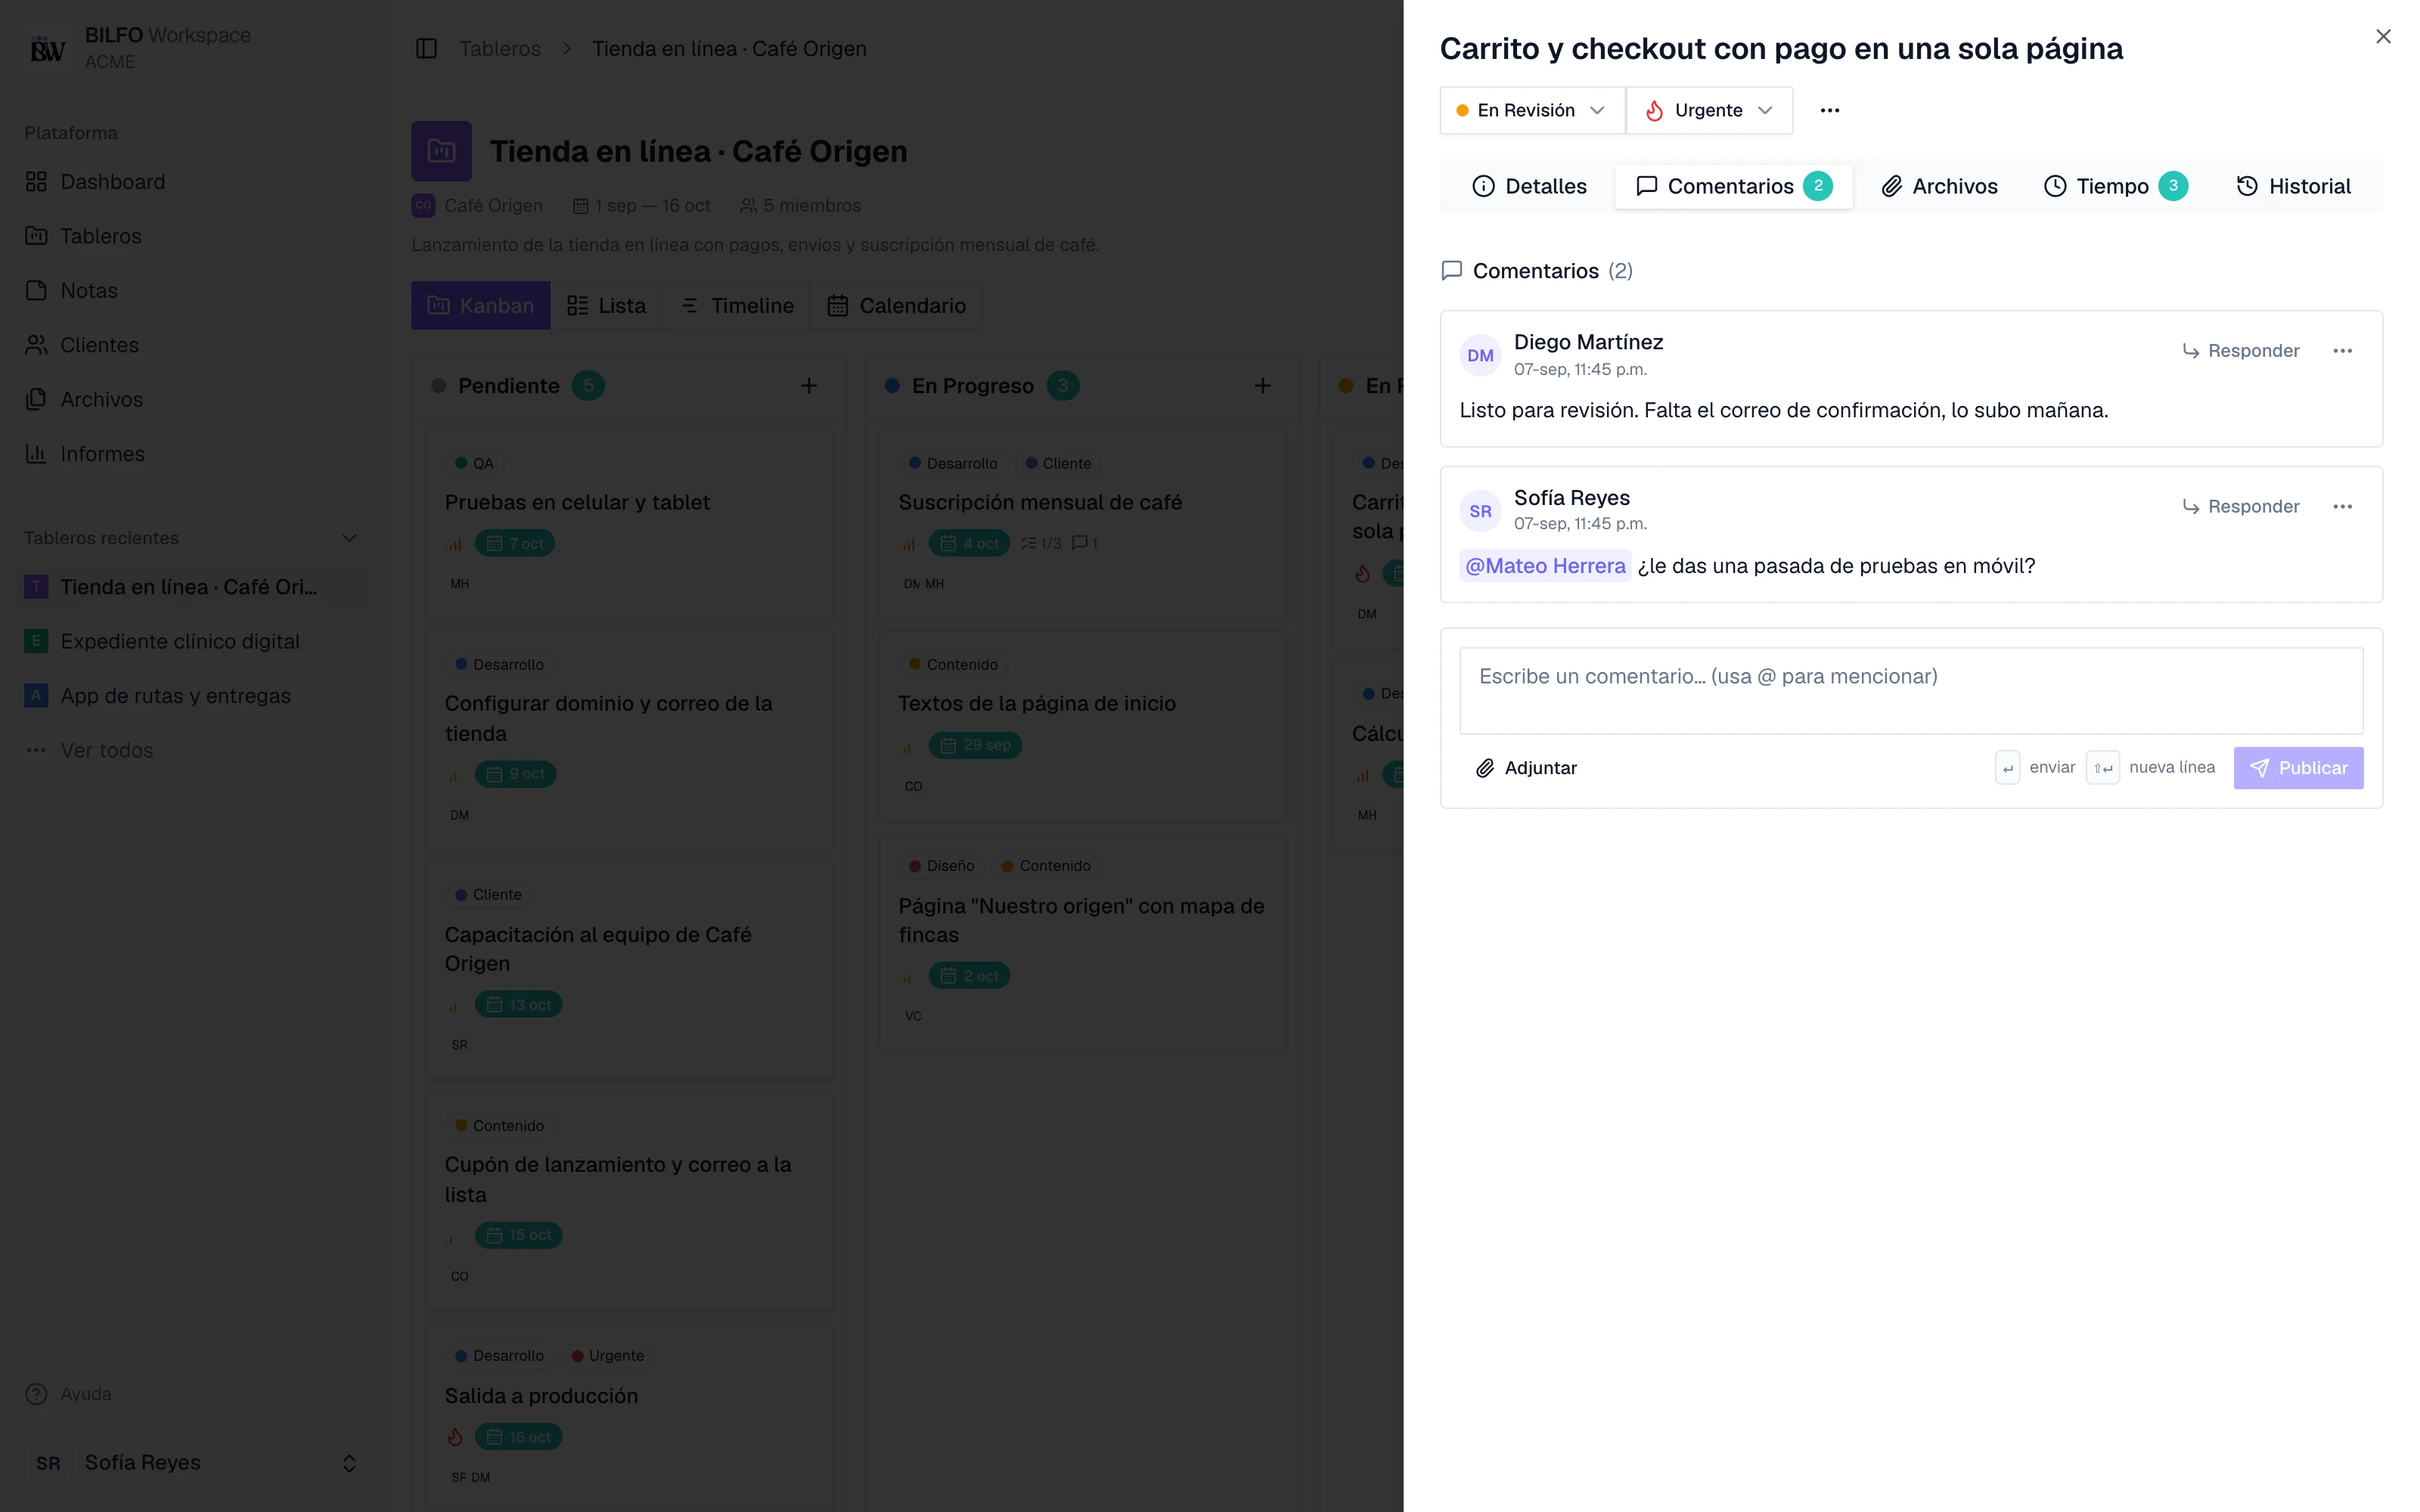Screen dimensions: 2420x1512
Task: Open the Urgente priority dropdown
Action: pyautogui.click(x=1709, y=110)
